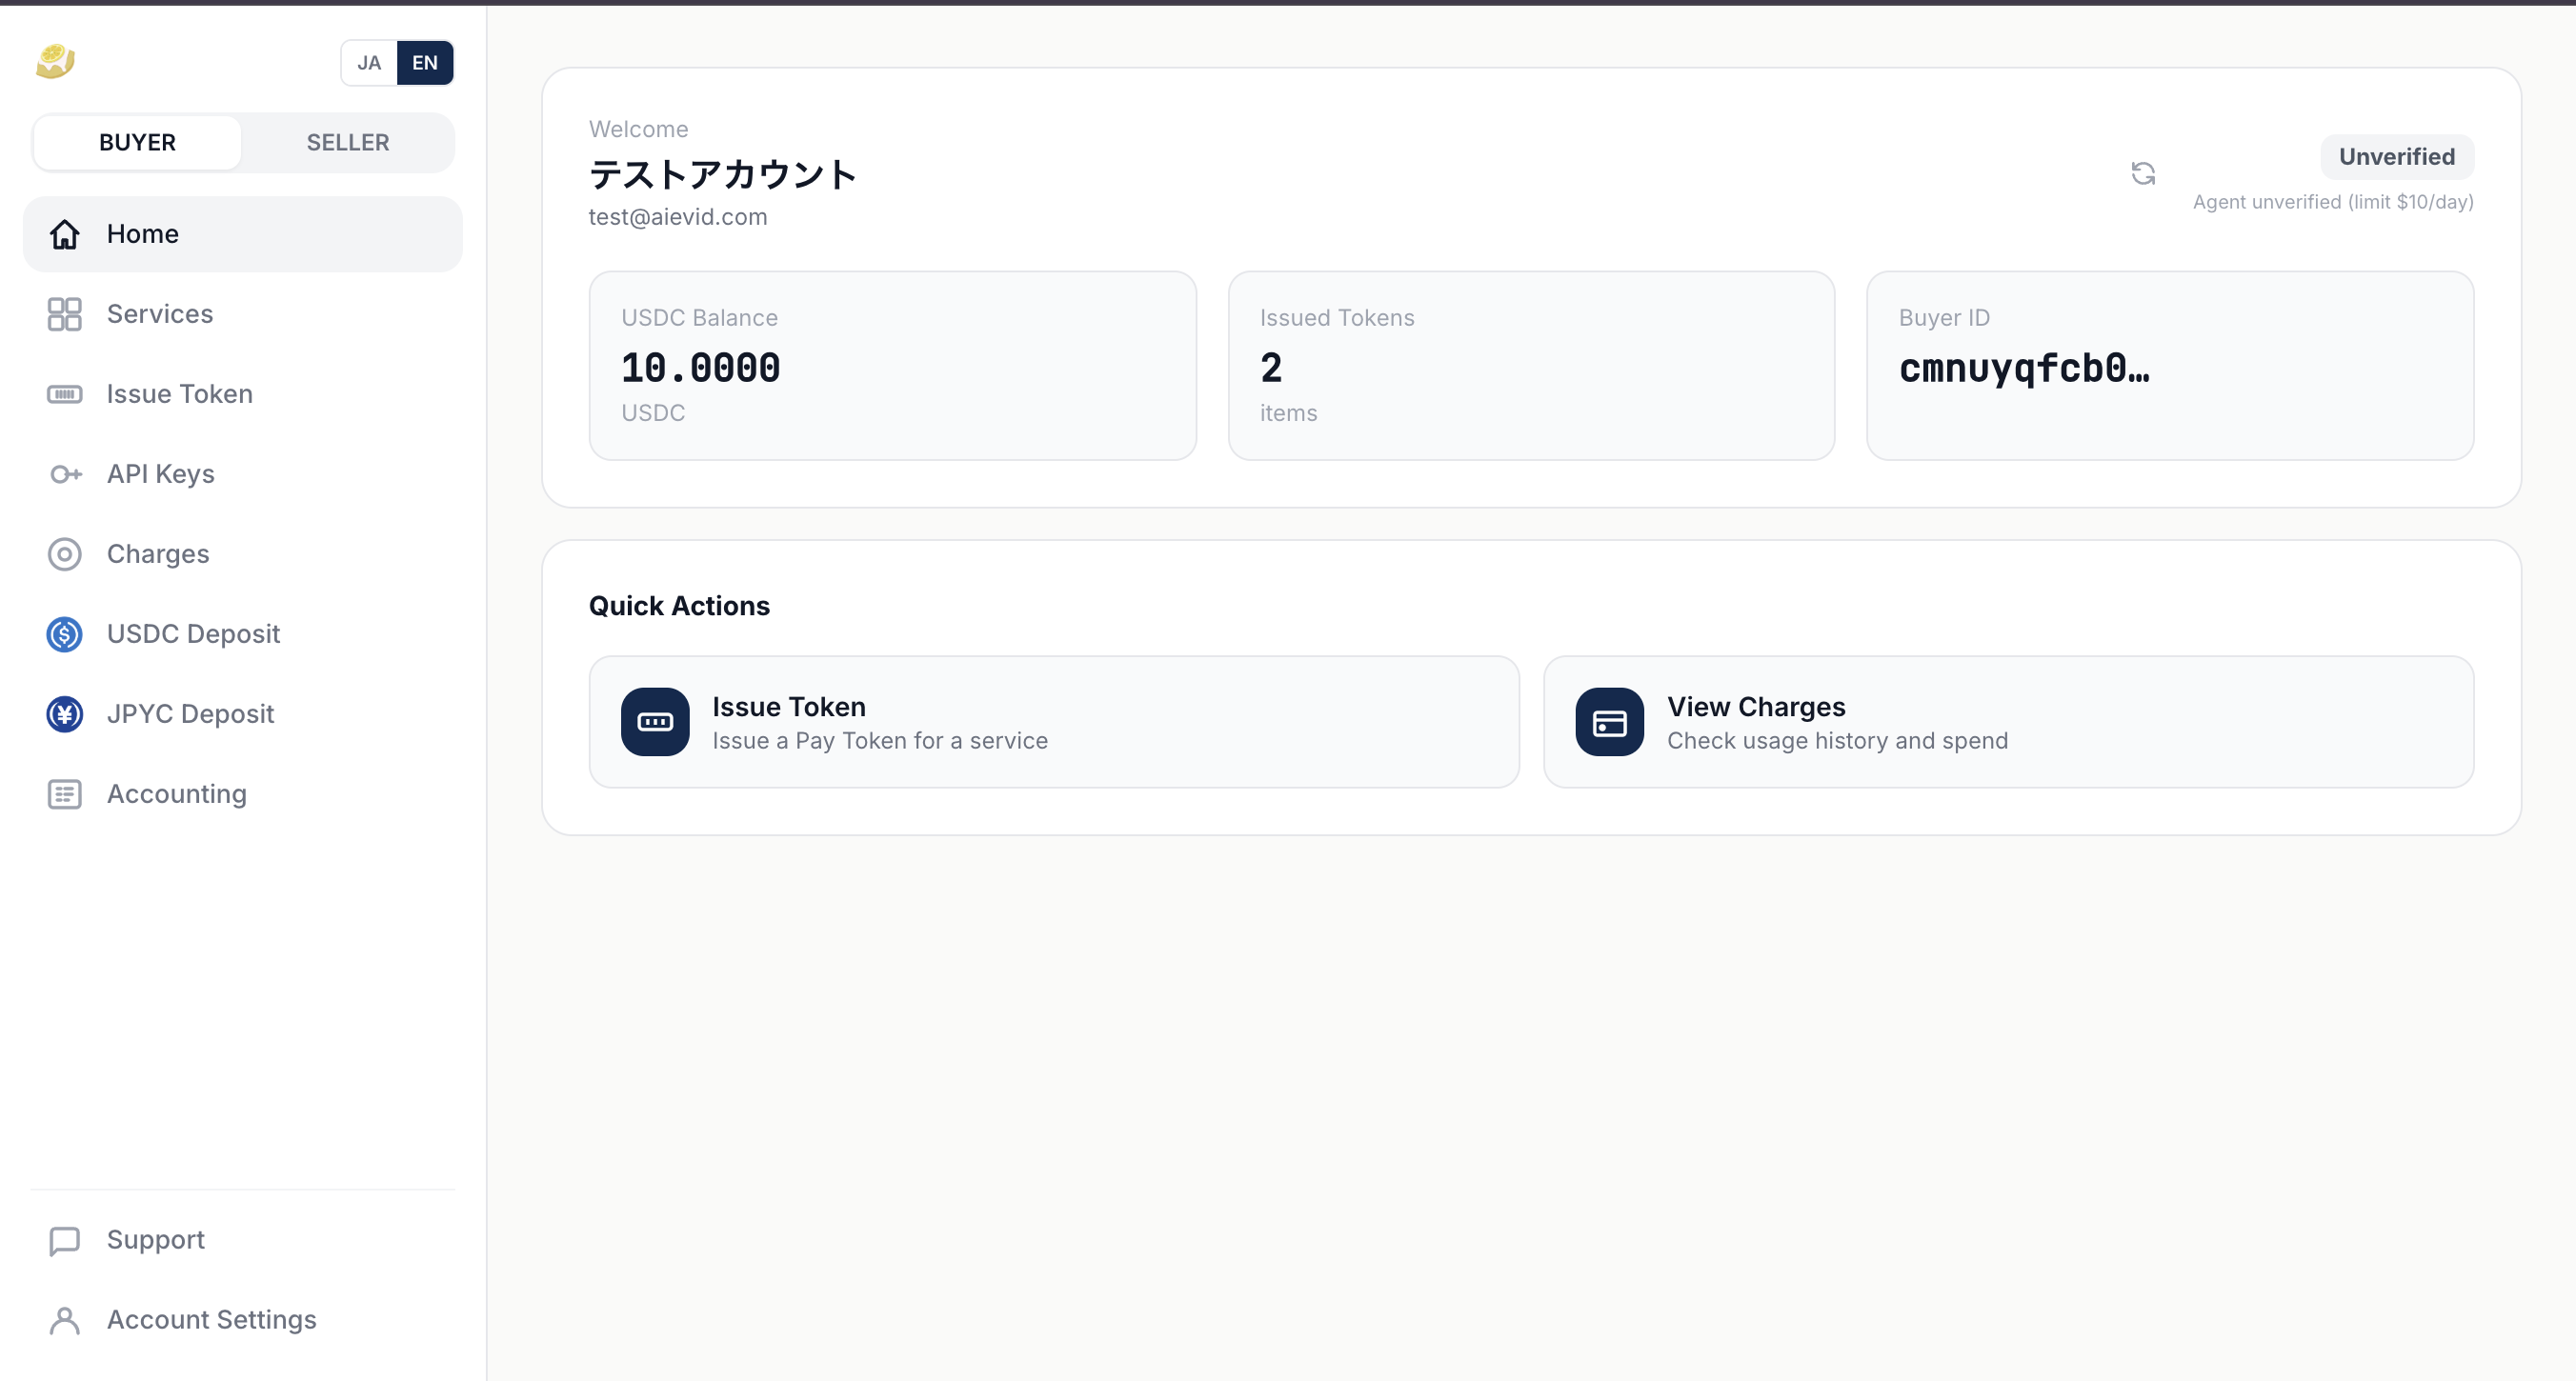This screenshot has width=2576, height=1381.
Task: Open Home in the sidebar
Action: pyautogui.click(x=243, y=234)
